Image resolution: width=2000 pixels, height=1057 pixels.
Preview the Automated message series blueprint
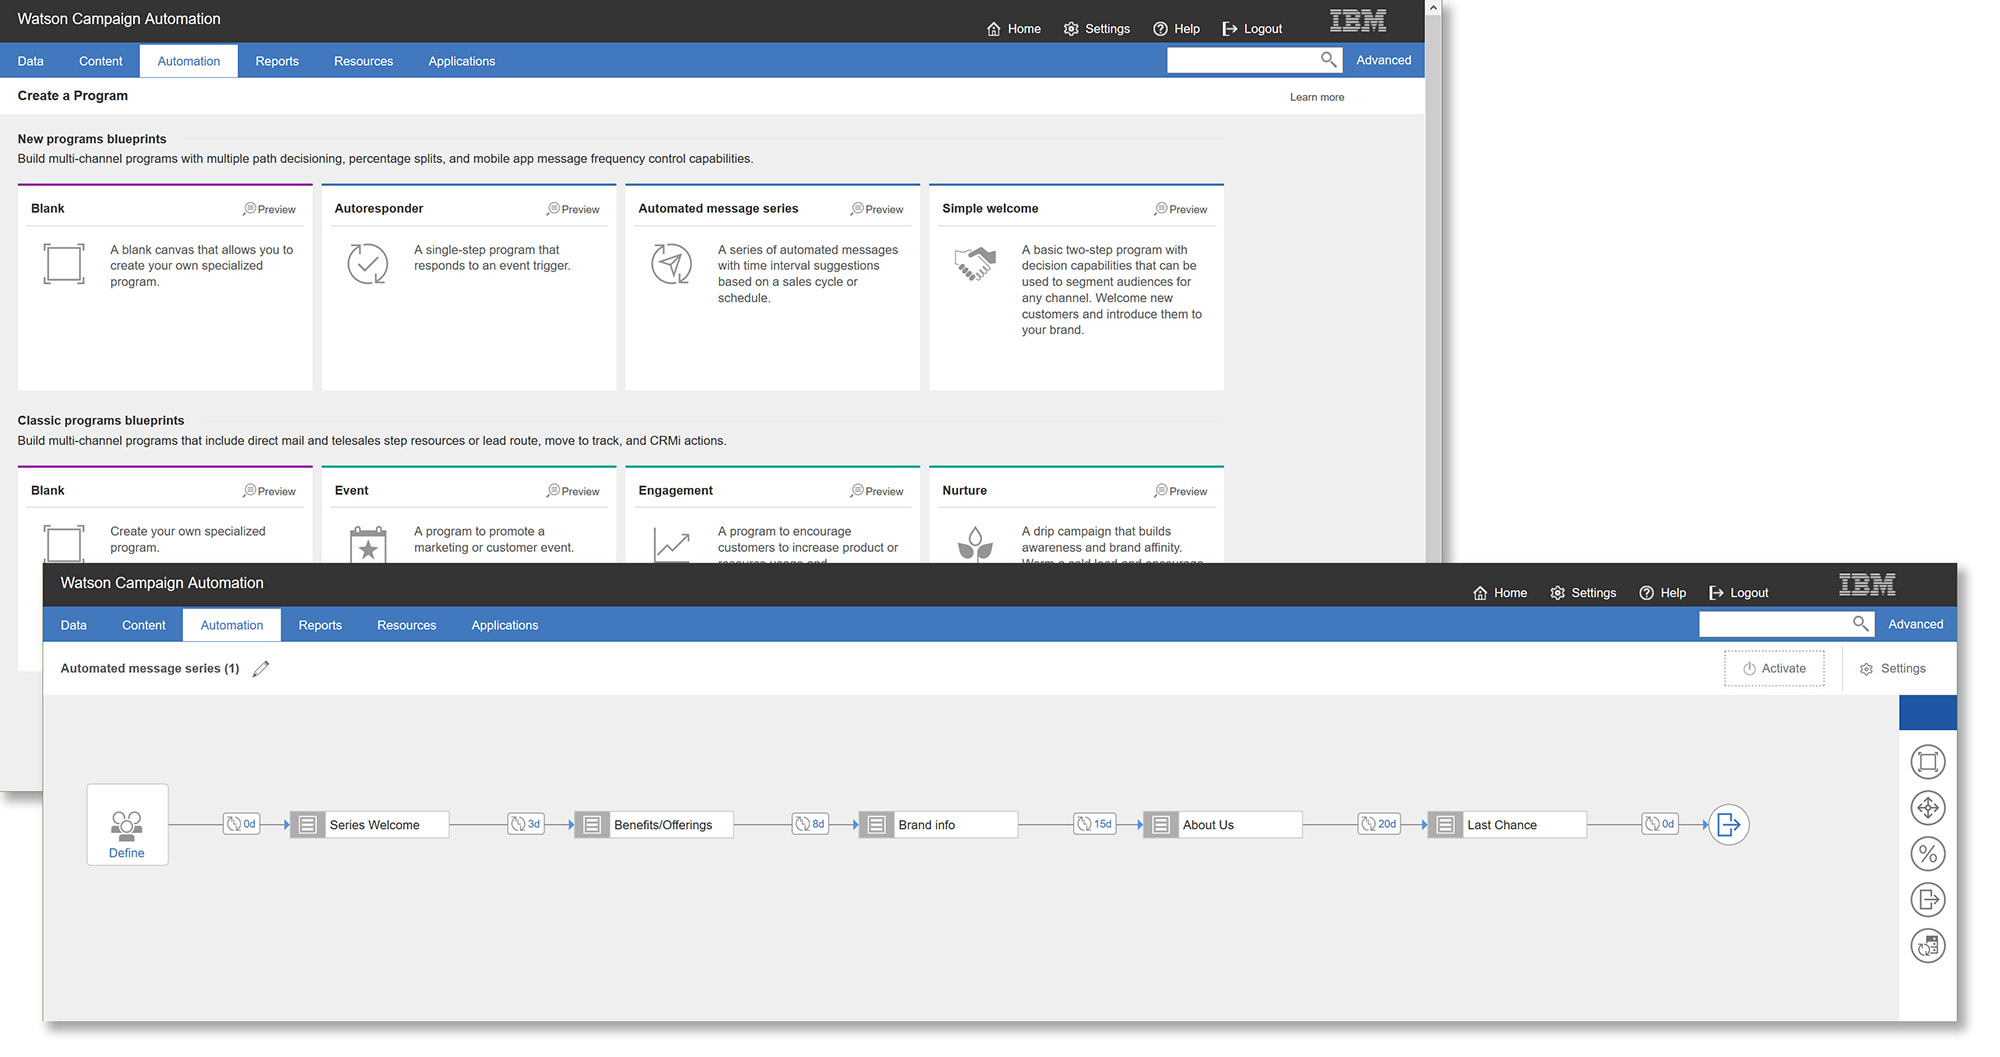click(x=878, y=209)
